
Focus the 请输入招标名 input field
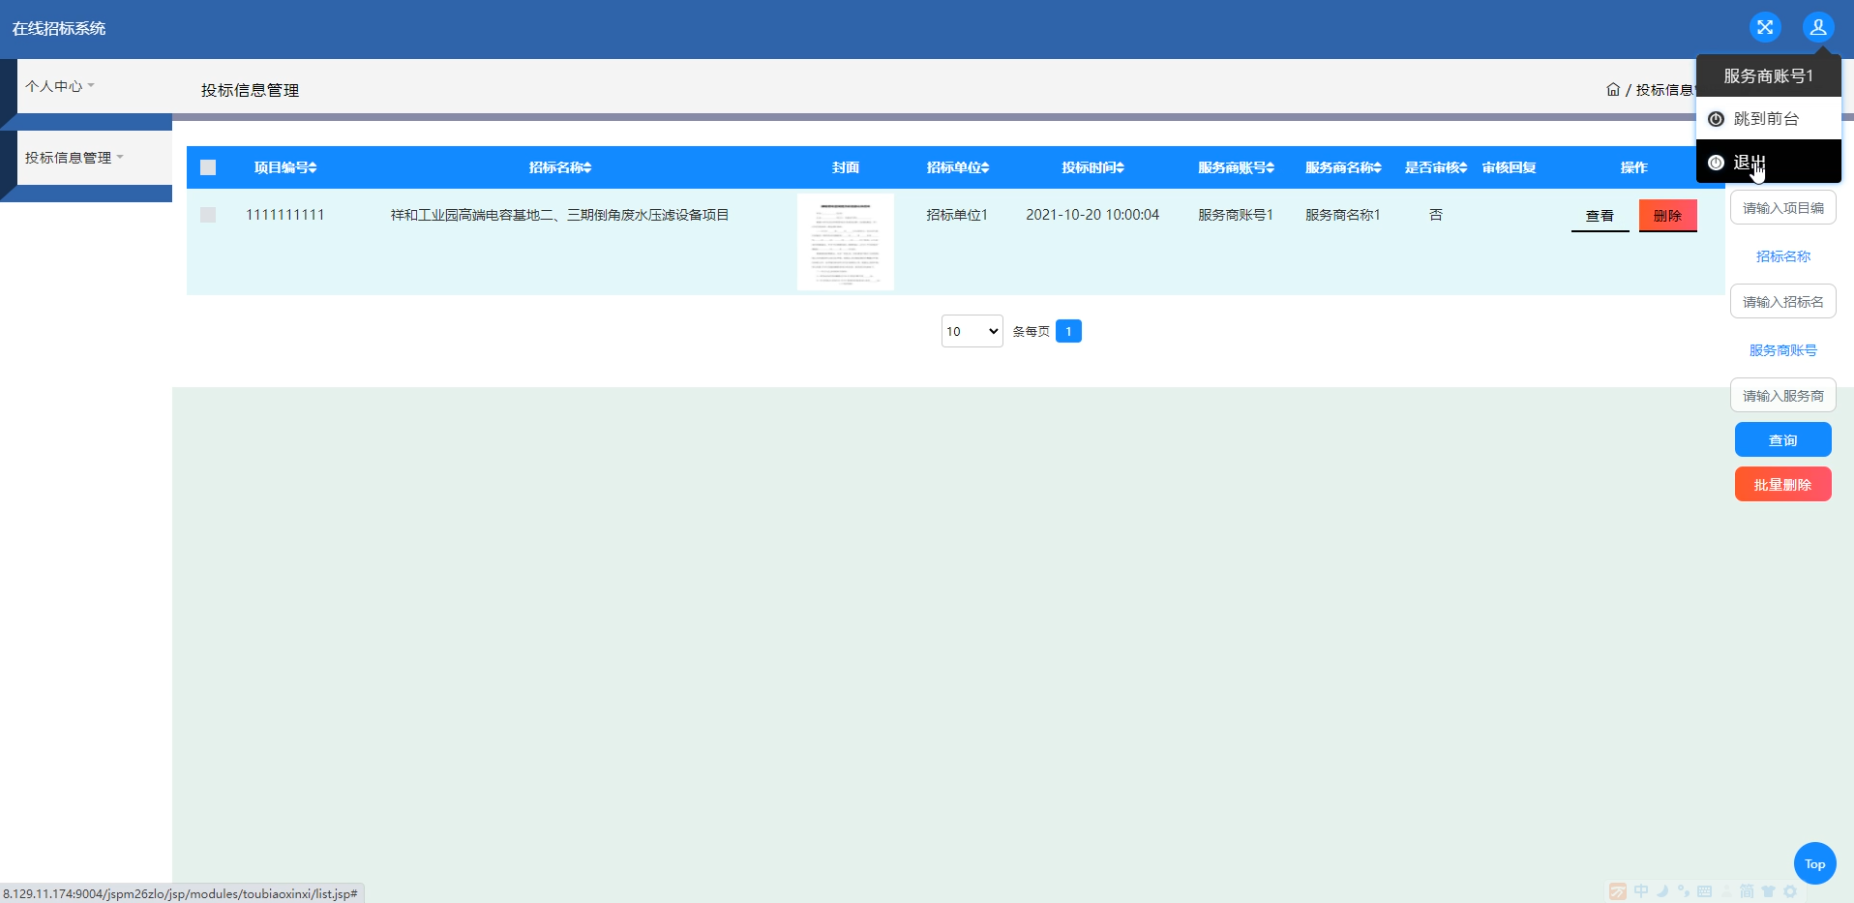coord(1783,301)
